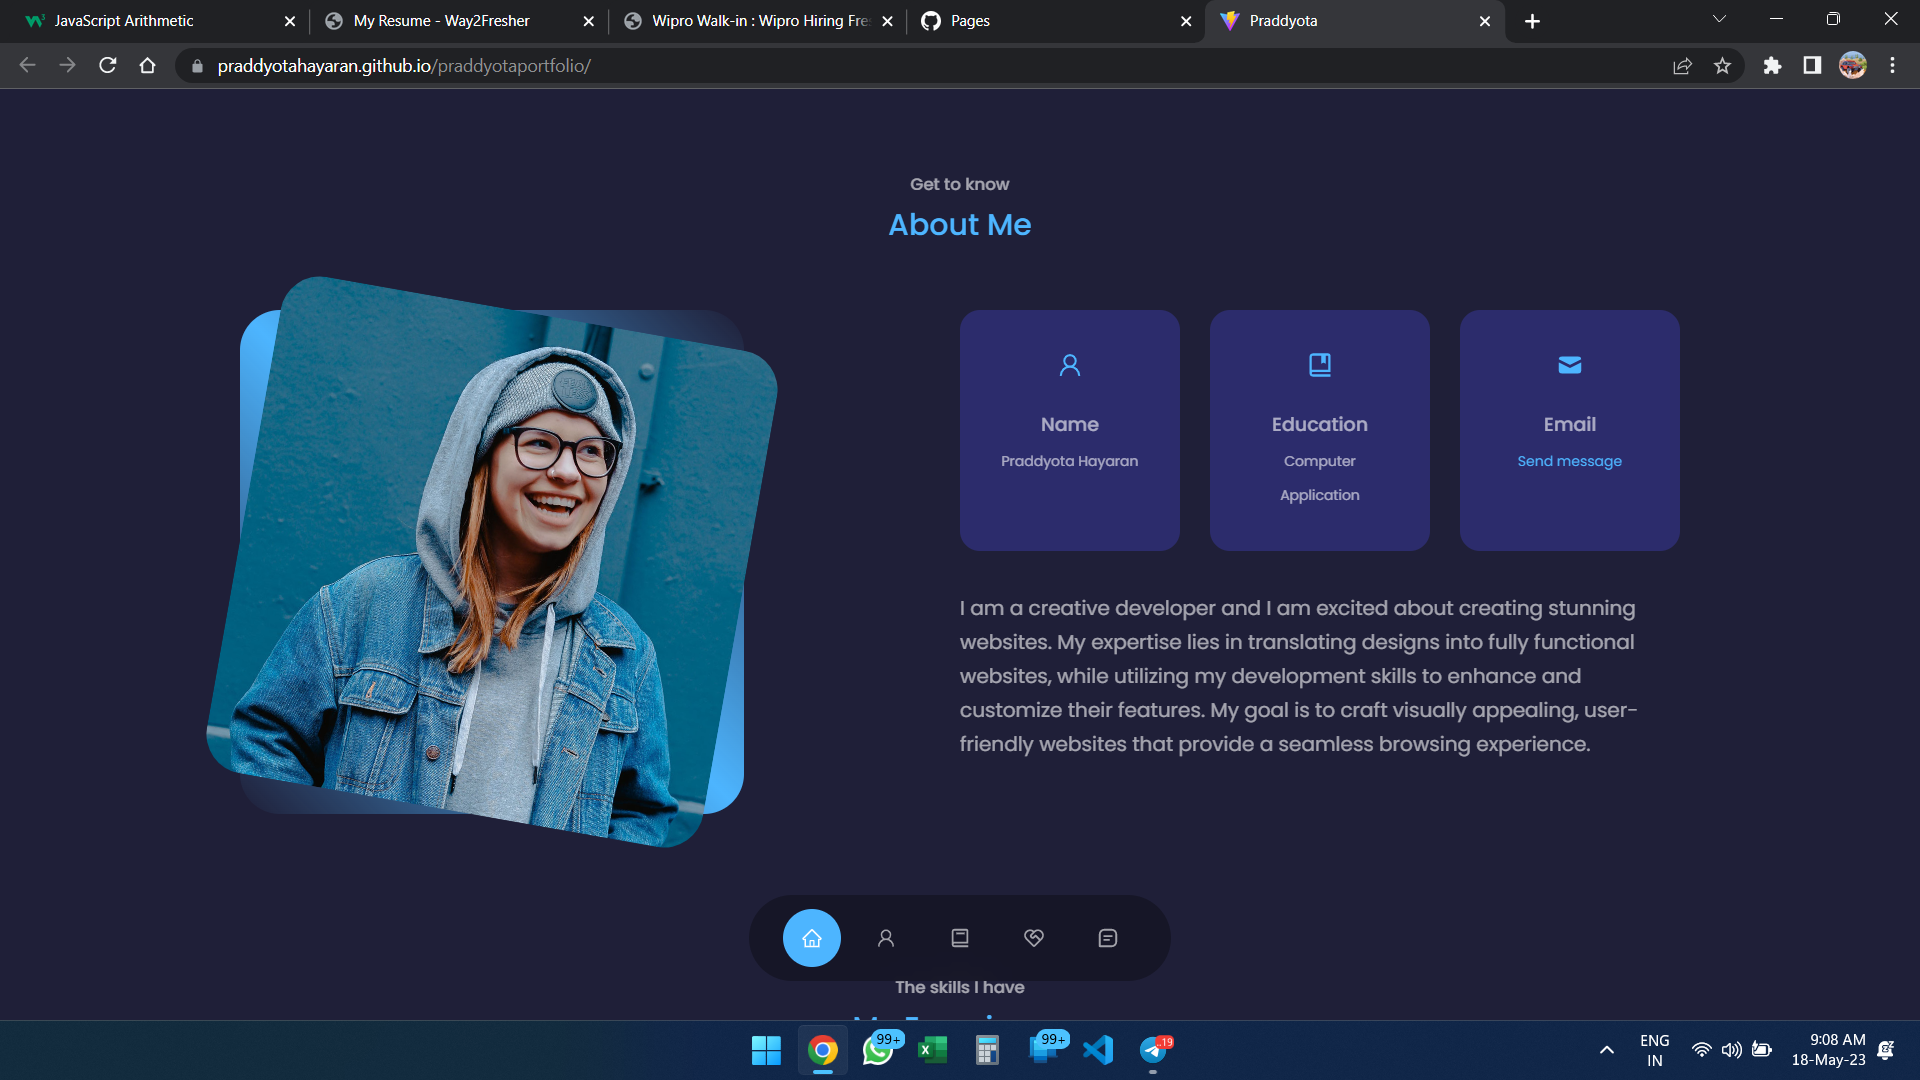Go forward in browser history
1920x1080 pixels.
(x=67, y=65)
